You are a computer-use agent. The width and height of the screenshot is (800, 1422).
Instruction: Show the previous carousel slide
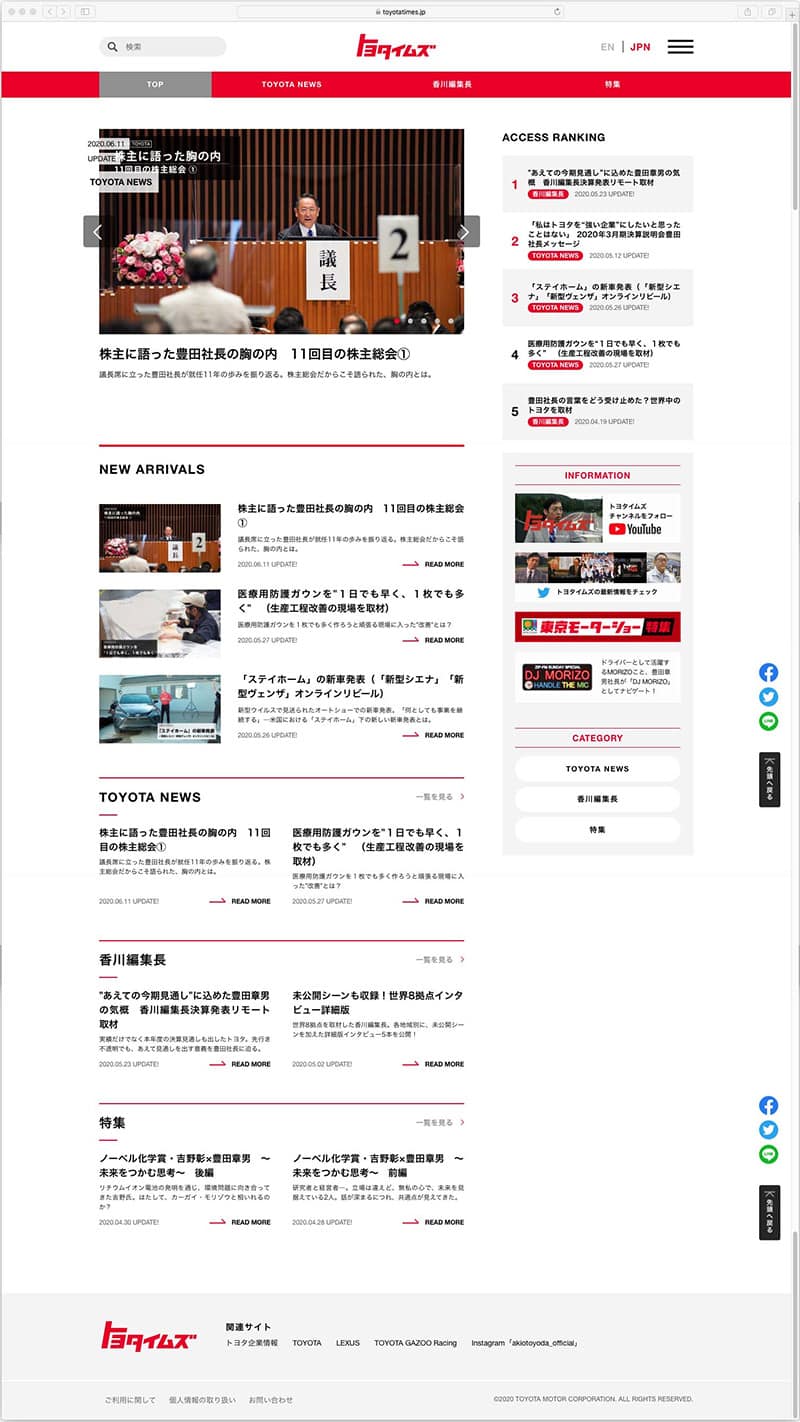(98, 231)
